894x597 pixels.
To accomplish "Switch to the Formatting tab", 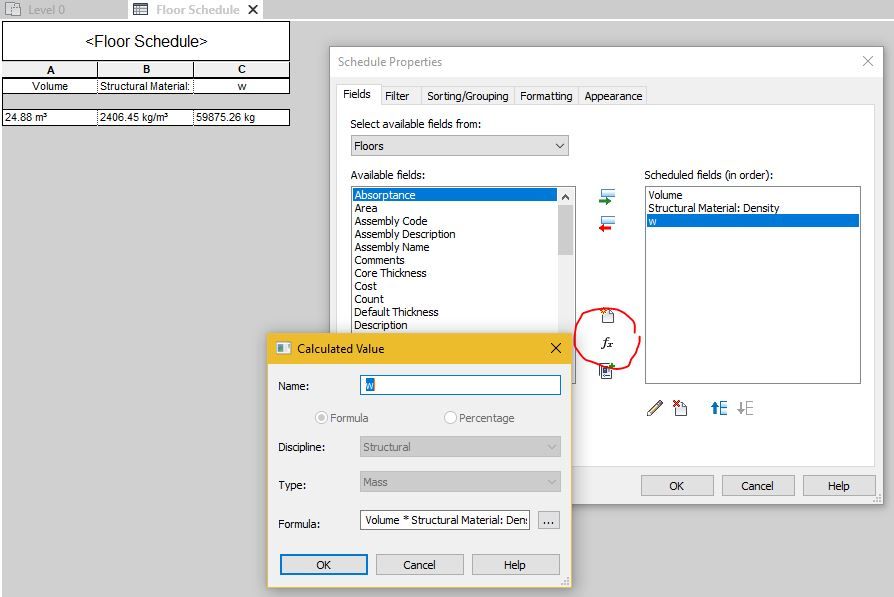I will point(546,96).
